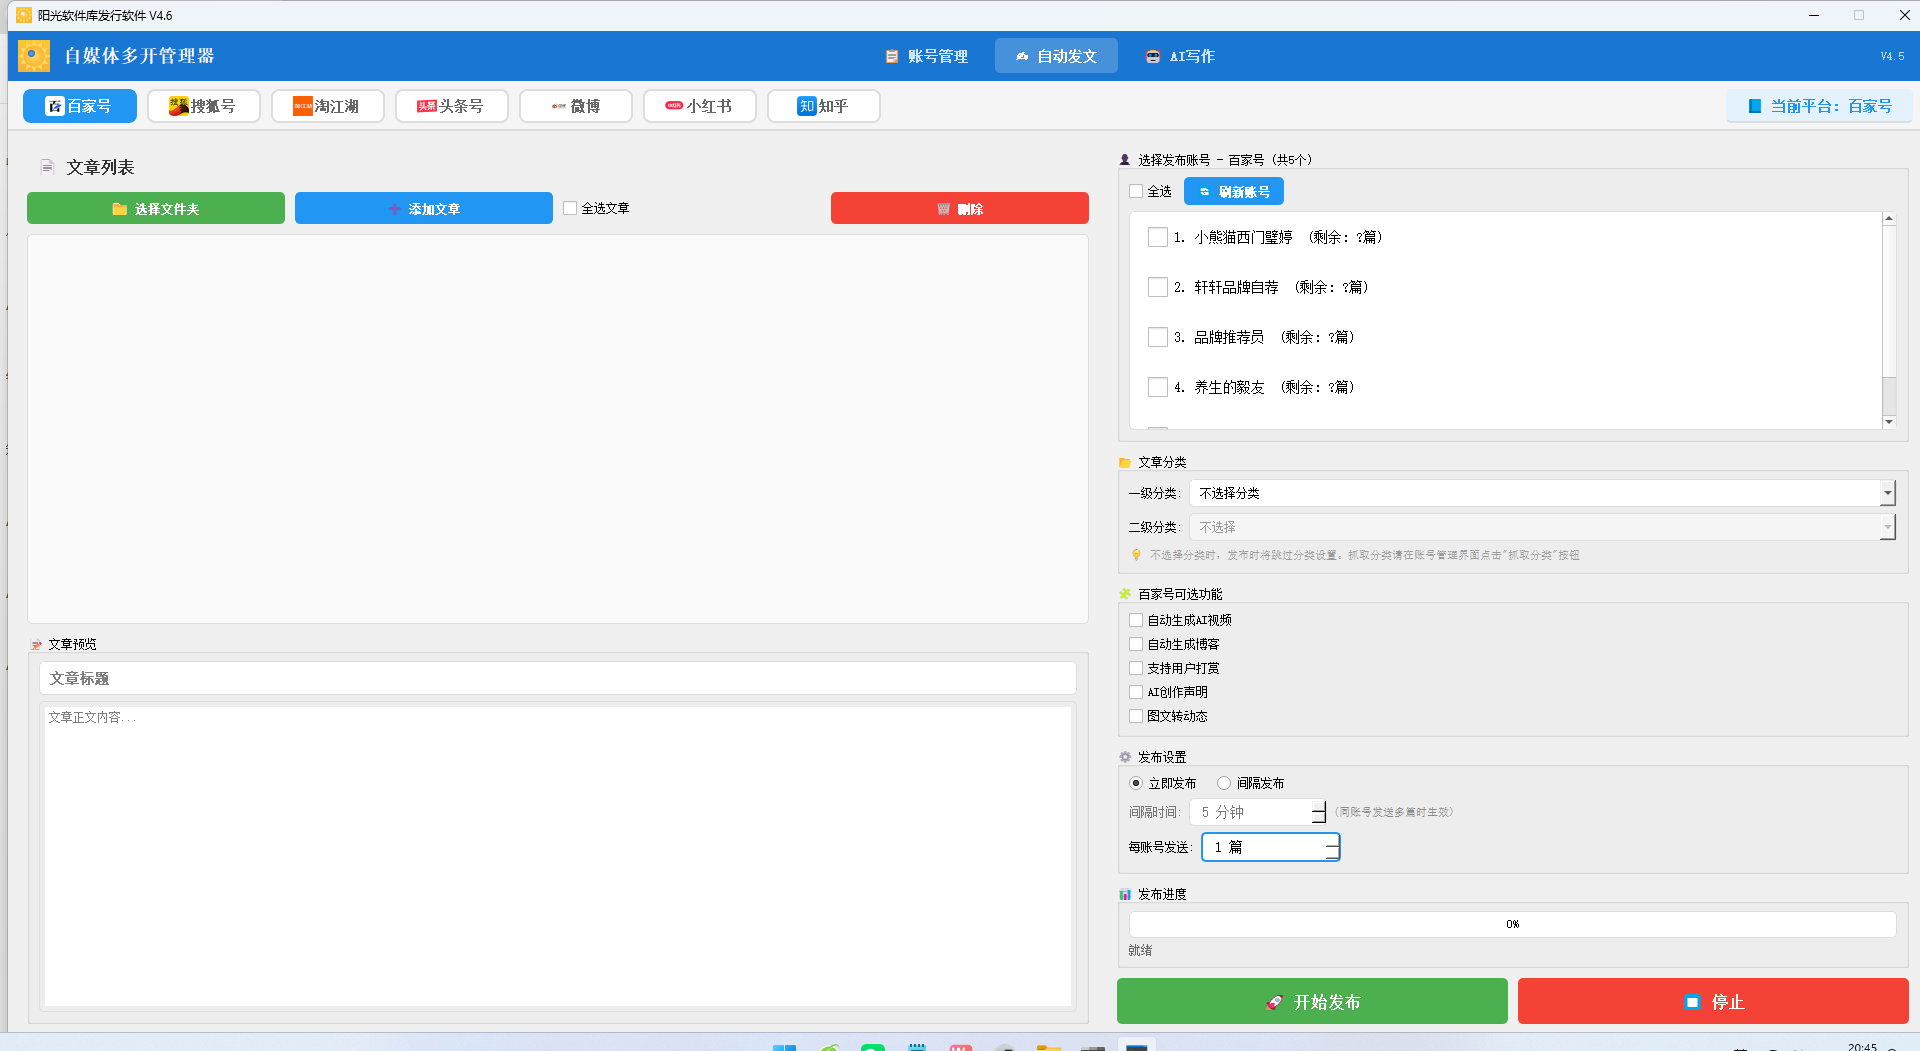Click the 每账号发送 count spinner arrows
Viewport: 1920px width, 1051px height.
click(x=1331, y=847)
